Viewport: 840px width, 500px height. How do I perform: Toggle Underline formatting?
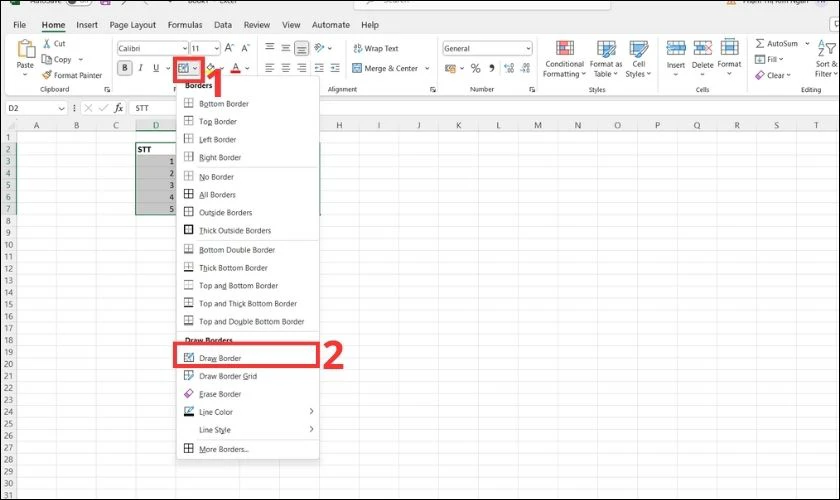pos(156,68)
